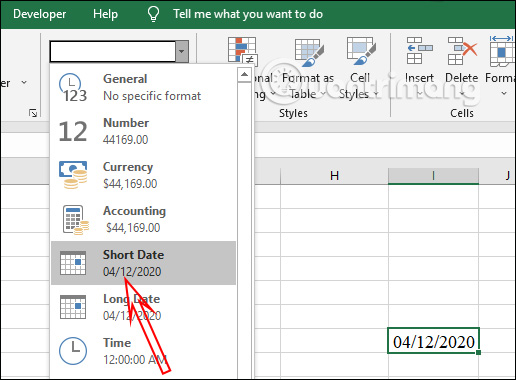The image size is (516, 380).
Task: Click the Number '12' icon
Action: coord(73,131)
